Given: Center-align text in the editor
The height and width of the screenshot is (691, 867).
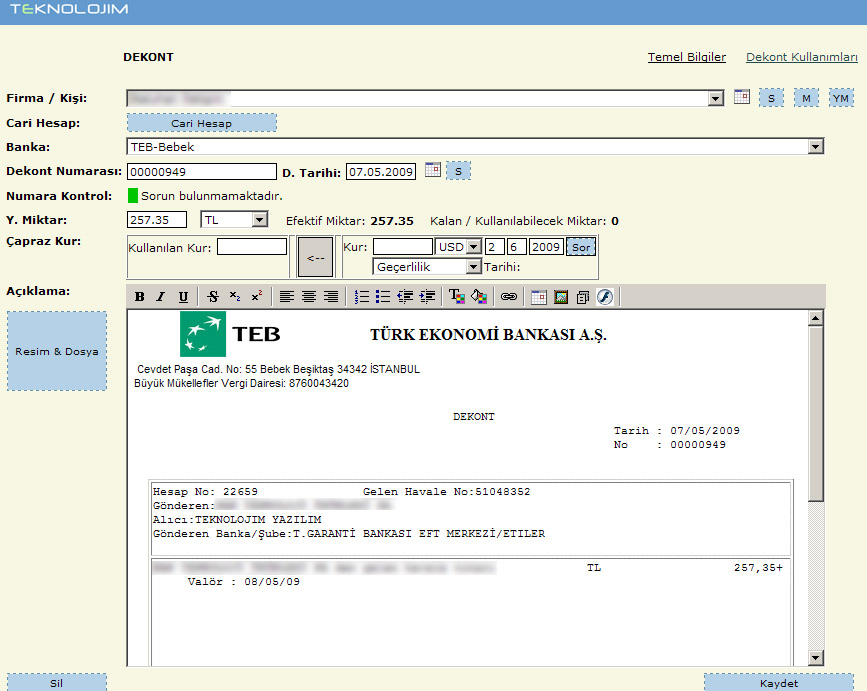Looking at the screenshot, I should click(x=309, y=297).
